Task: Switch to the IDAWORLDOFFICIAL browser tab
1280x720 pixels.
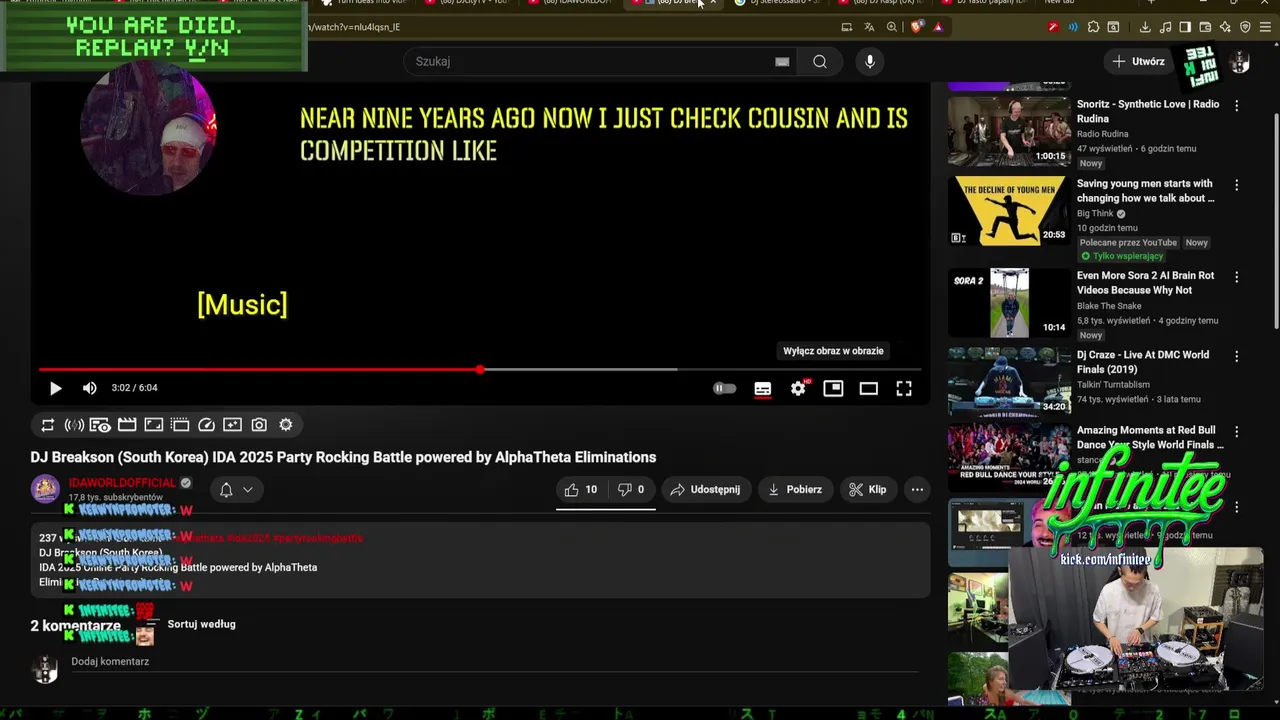Action: pos(570,3)
